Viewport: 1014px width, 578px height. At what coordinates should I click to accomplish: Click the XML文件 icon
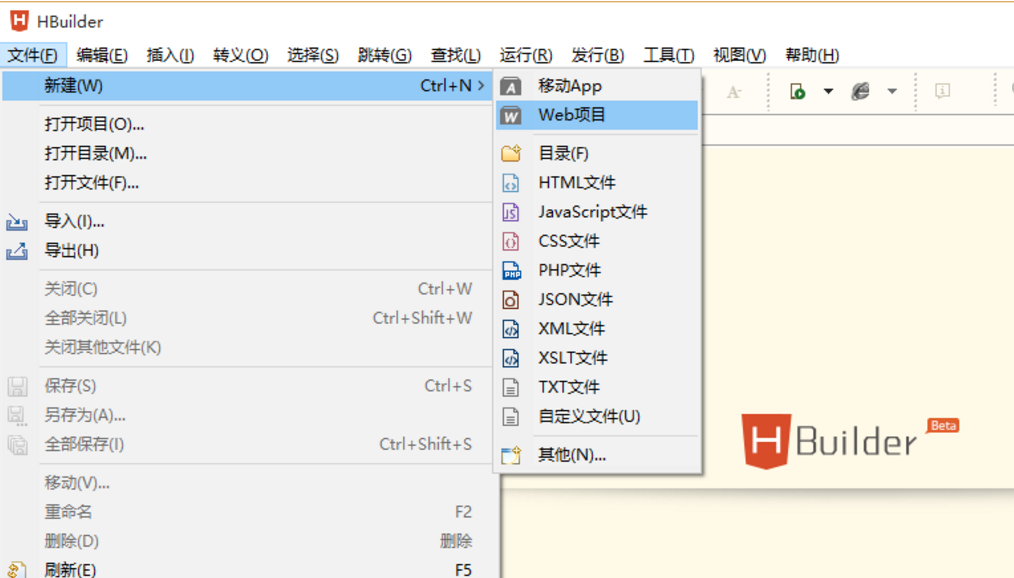(x=511, y=329)
